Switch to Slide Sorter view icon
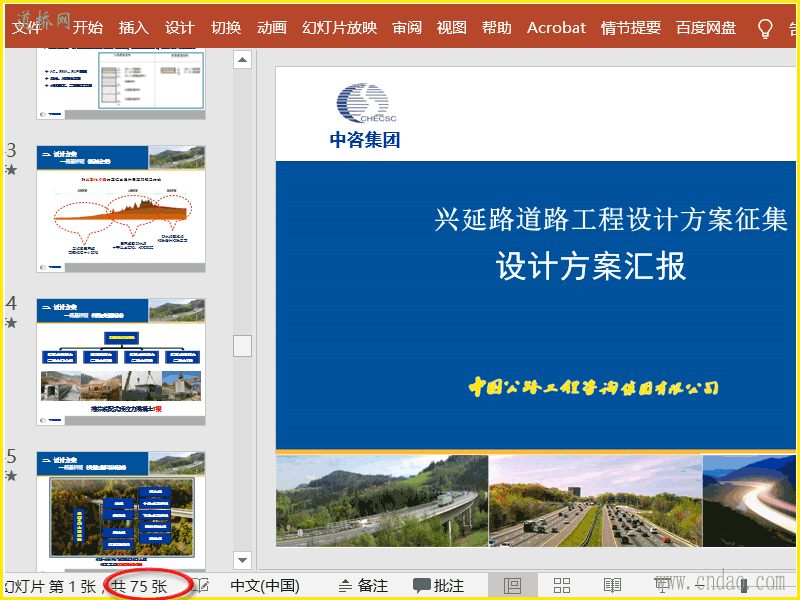Image resolution: width=800 pixels, height=600 pixels. click(x=562, y=586)
